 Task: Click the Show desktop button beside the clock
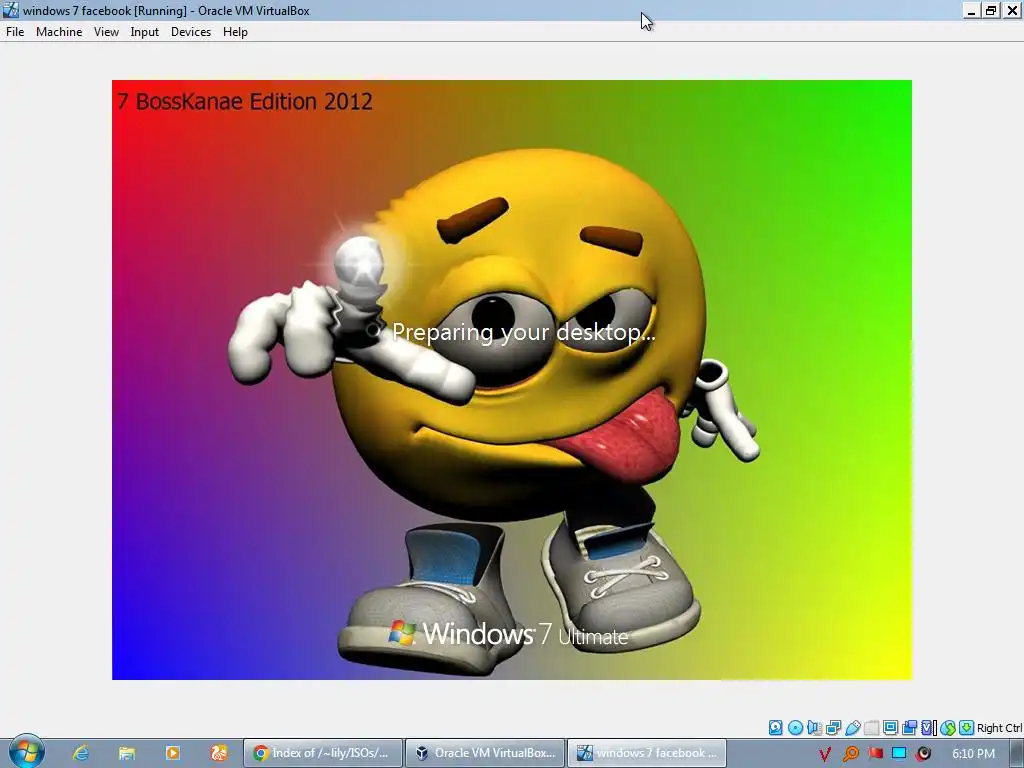(1017, 754)
